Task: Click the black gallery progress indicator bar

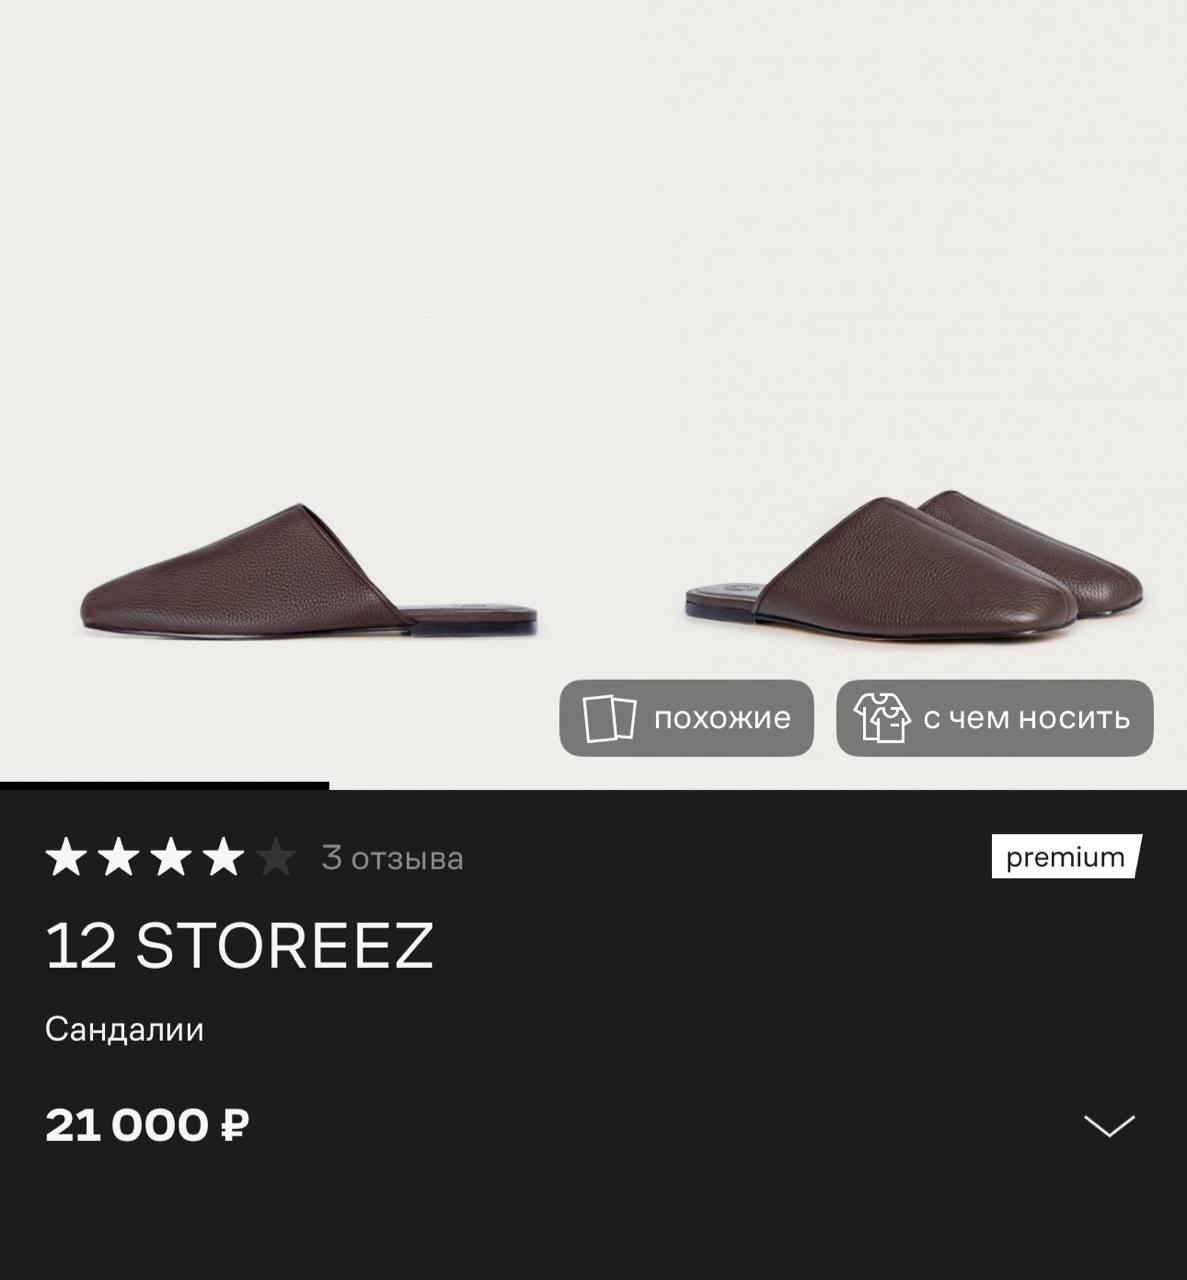Action: click(164, 786)
